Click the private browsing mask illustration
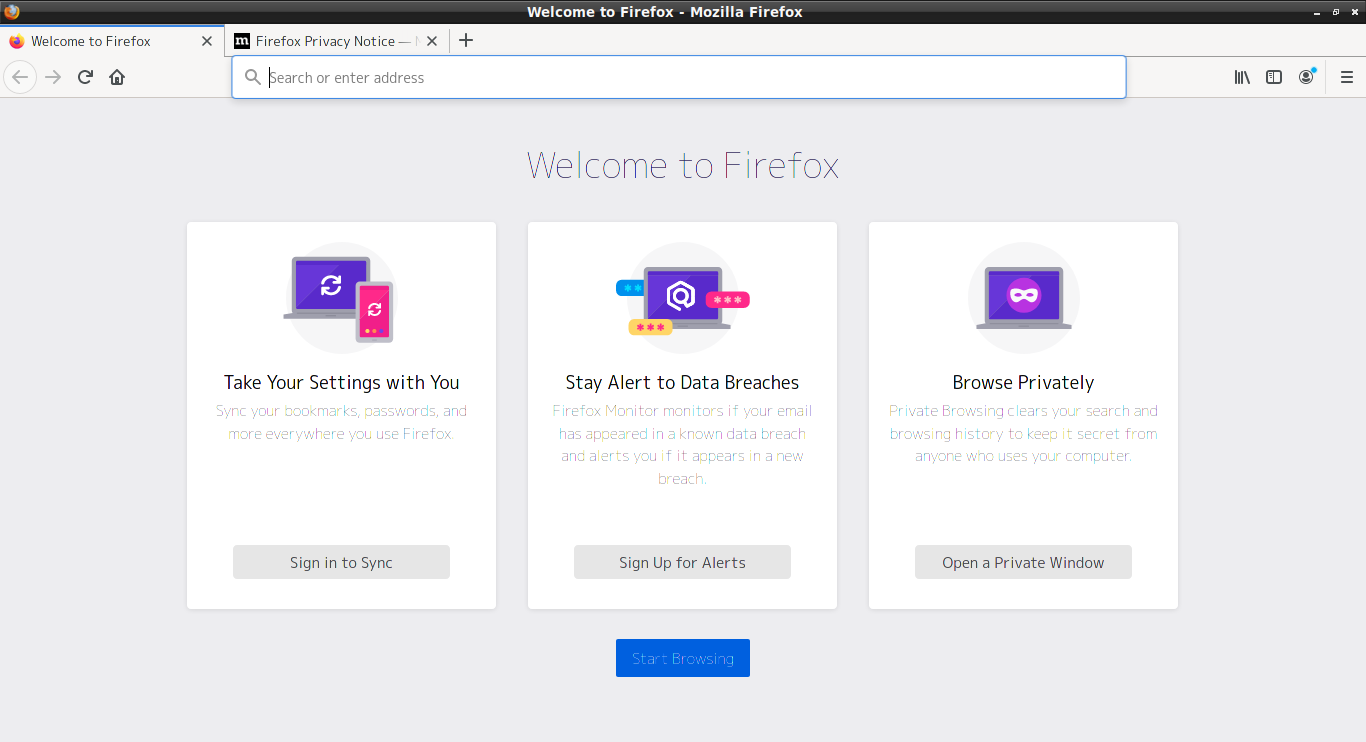This screenshot has height=742, width=1366. [x=1023, y=298]
